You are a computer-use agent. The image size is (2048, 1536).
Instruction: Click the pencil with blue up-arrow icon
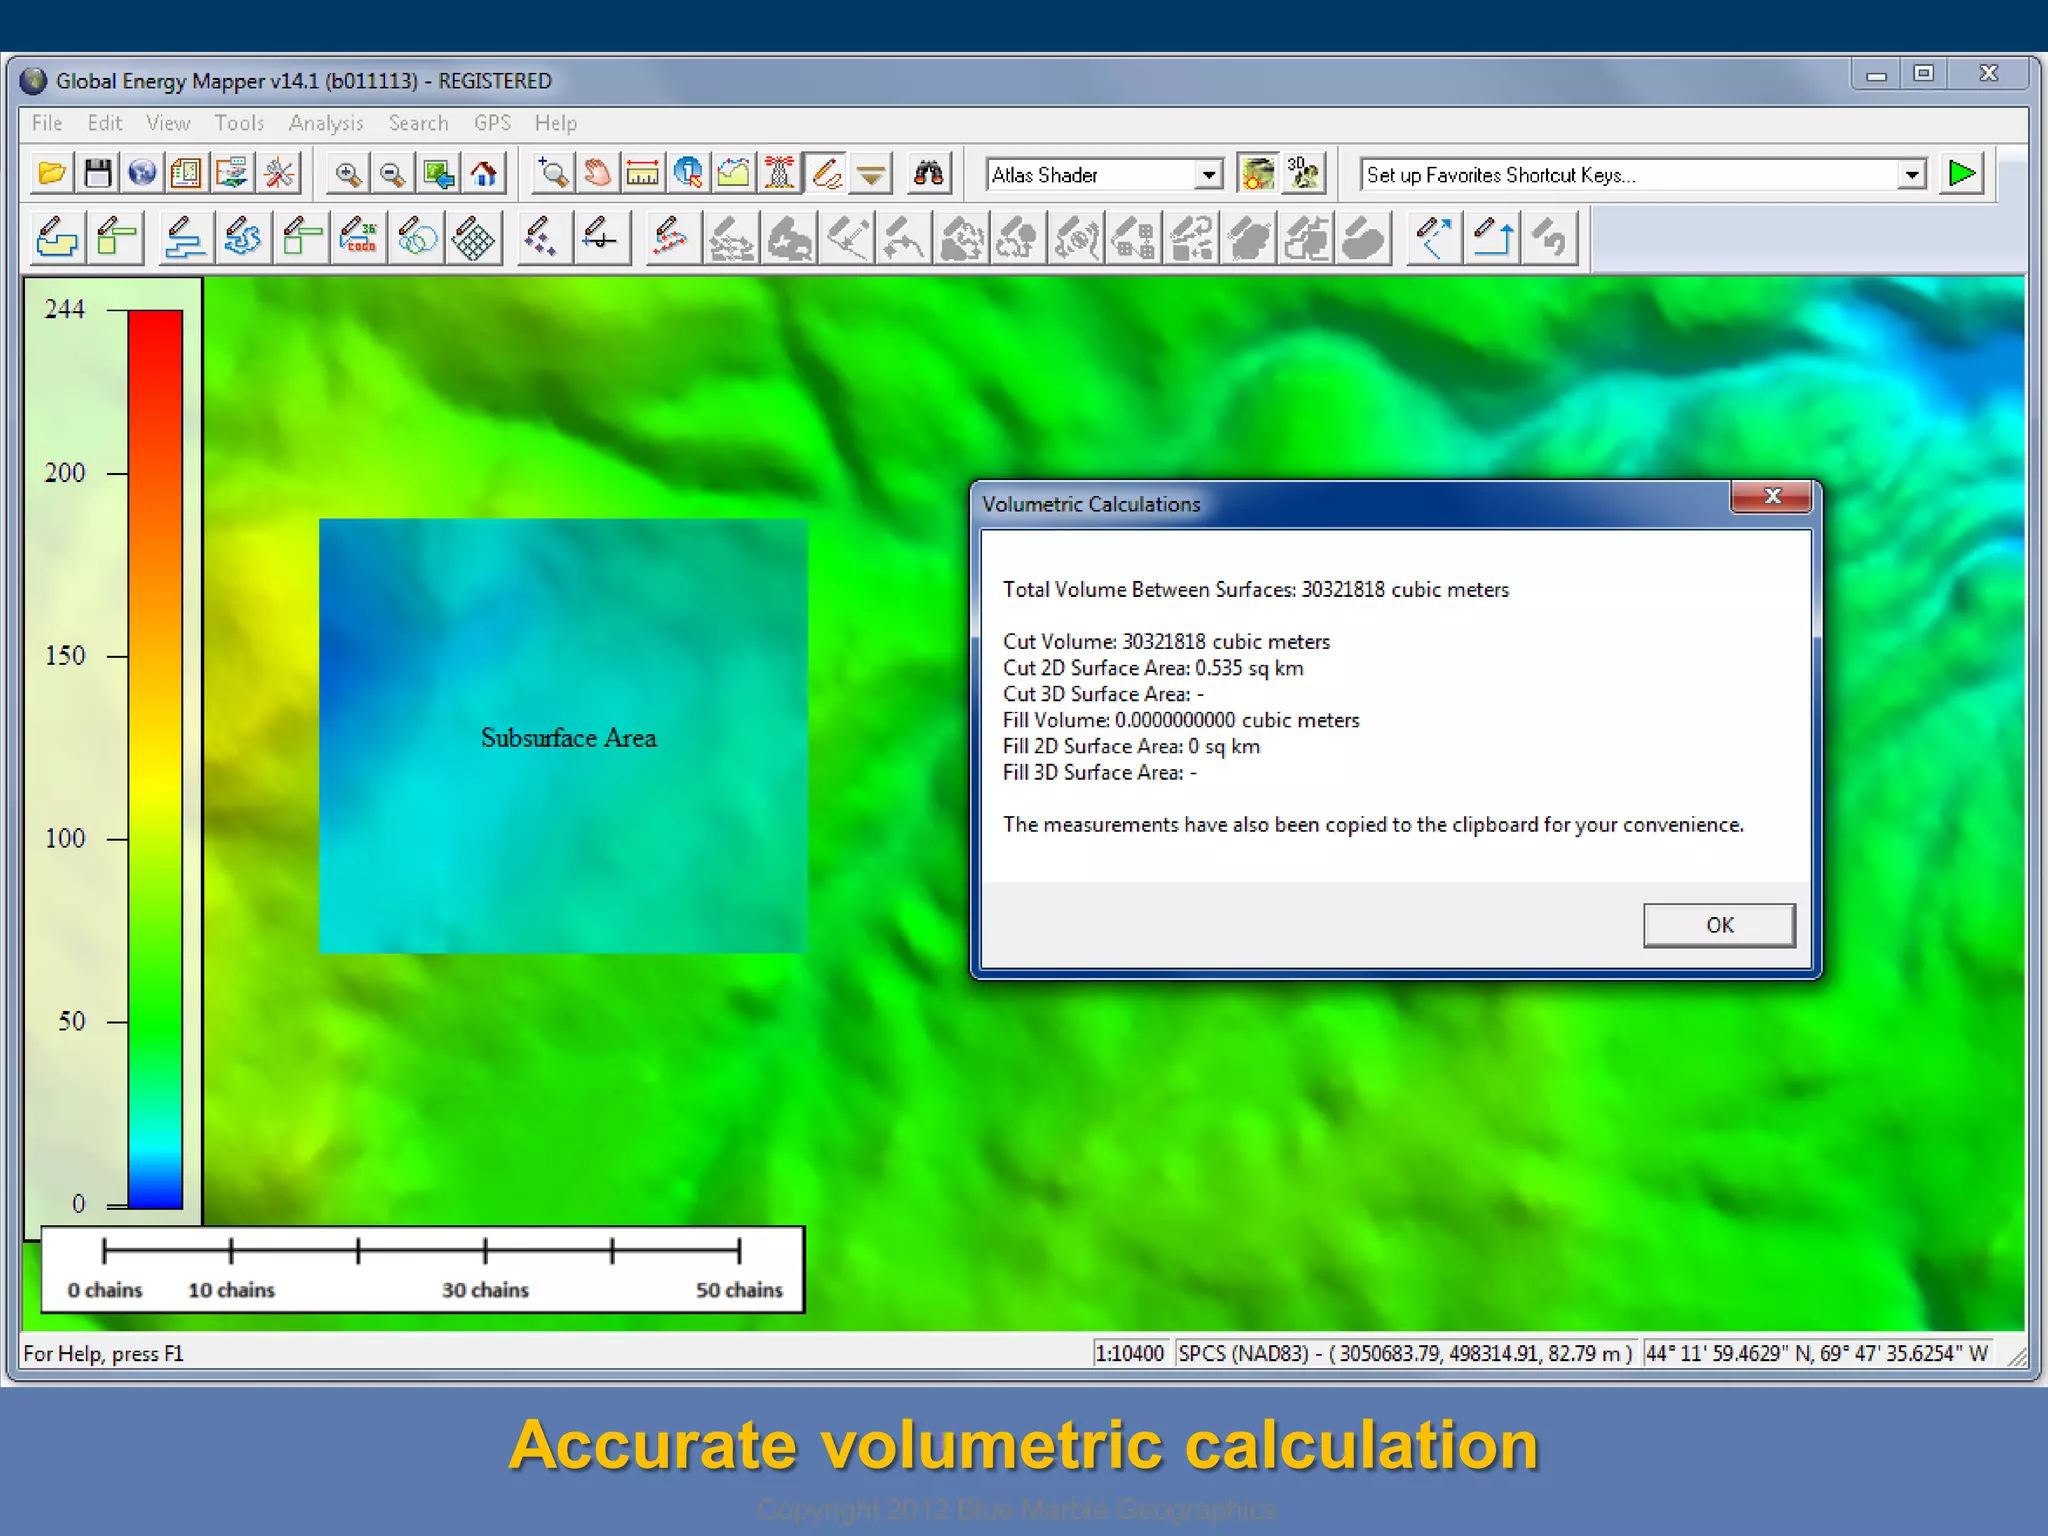click(1493, 239)
